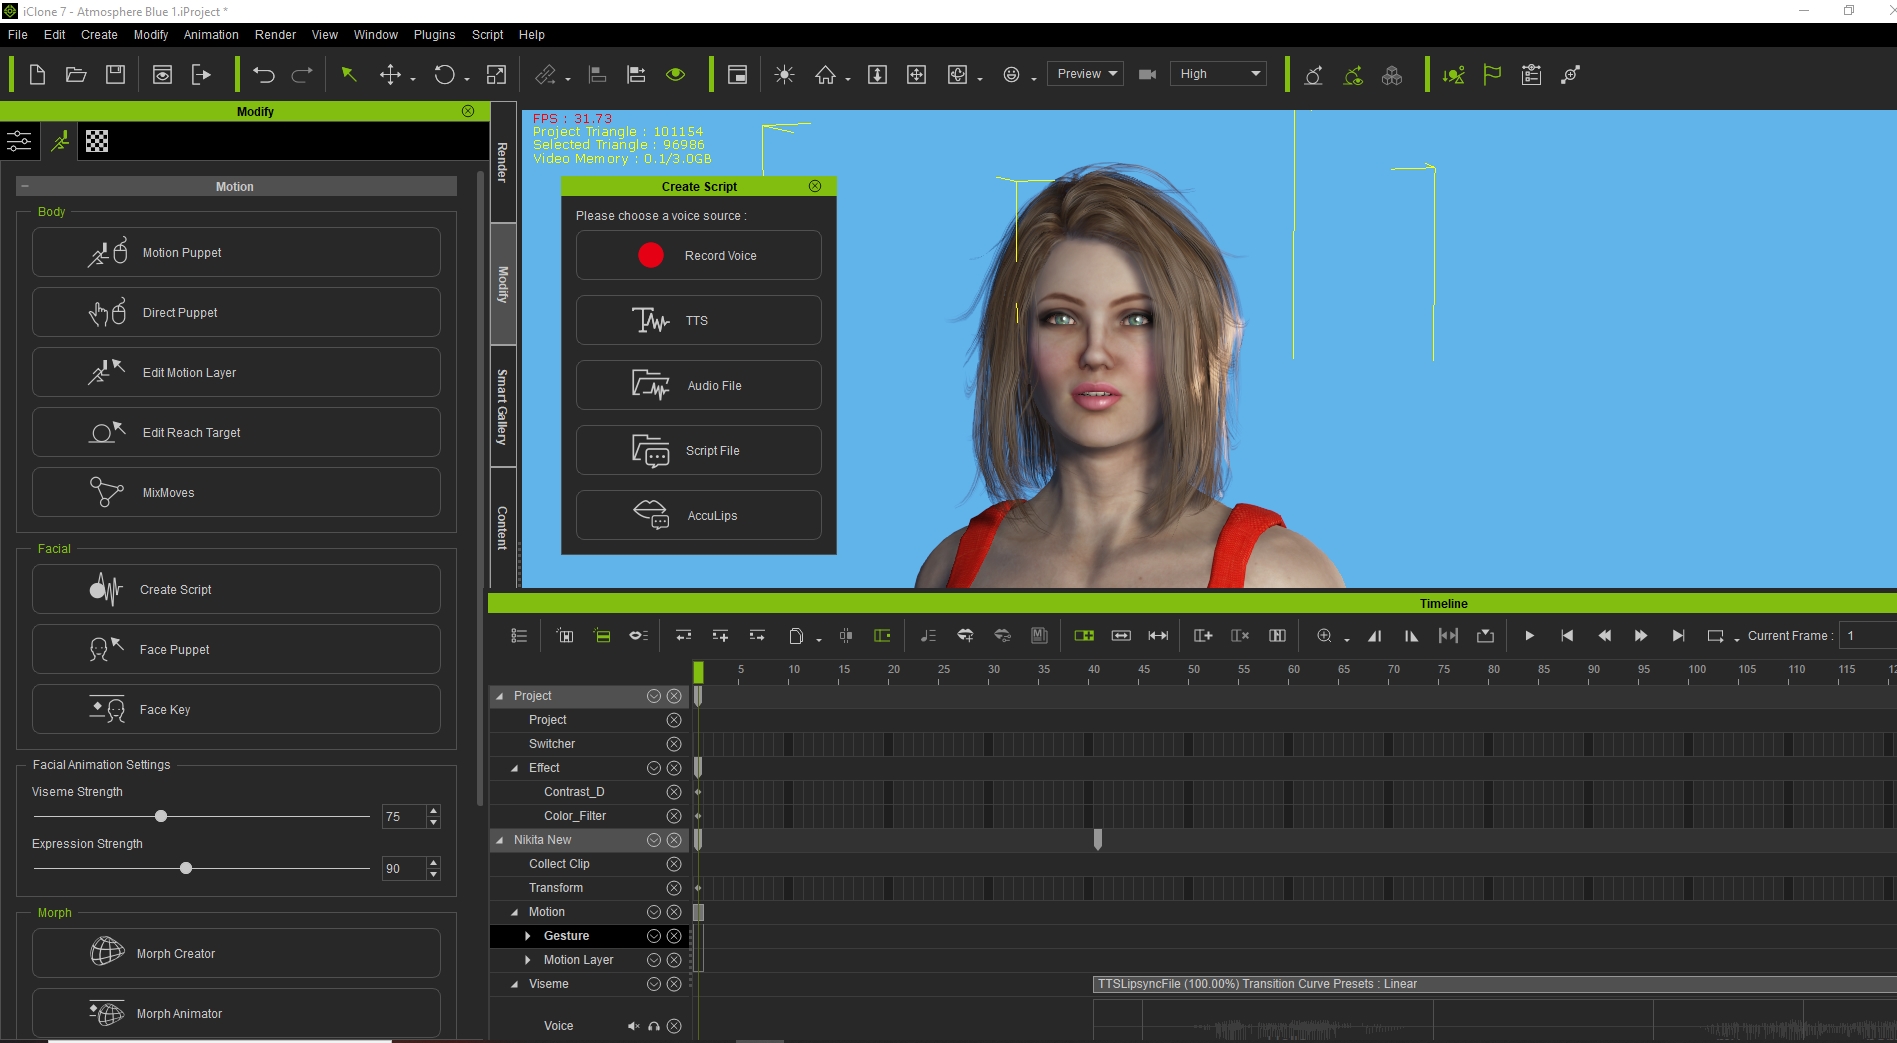This screenshot has width=1897, height=1043.
Task: Select the Select Object arrow tool
Action: pyautogui.click(x=349, y=74)
